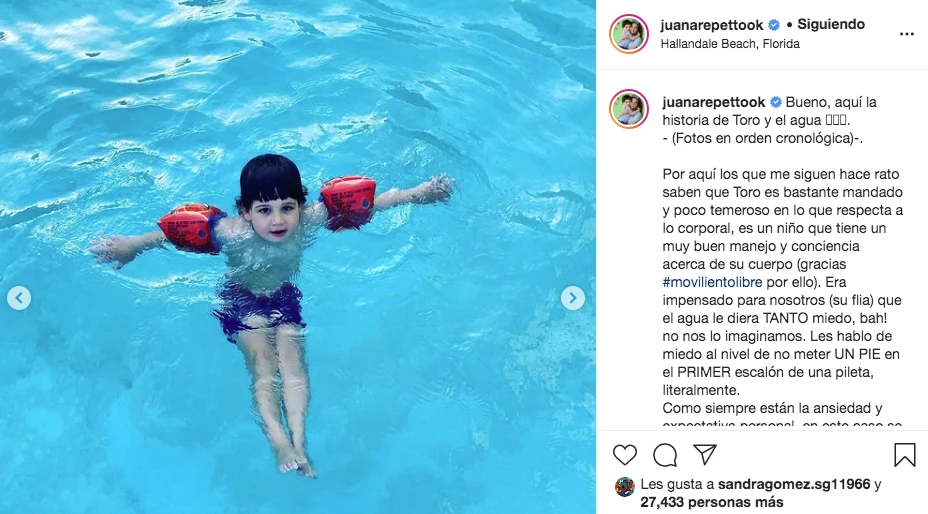Share the post with the paper plane icon
Viewport: 928px width, 514px height.
click(705, 454)
